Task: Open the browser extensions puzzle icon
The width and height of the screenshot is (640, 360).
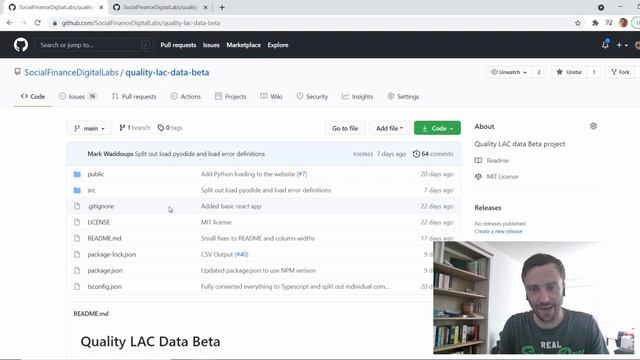Action: (595, 23)
